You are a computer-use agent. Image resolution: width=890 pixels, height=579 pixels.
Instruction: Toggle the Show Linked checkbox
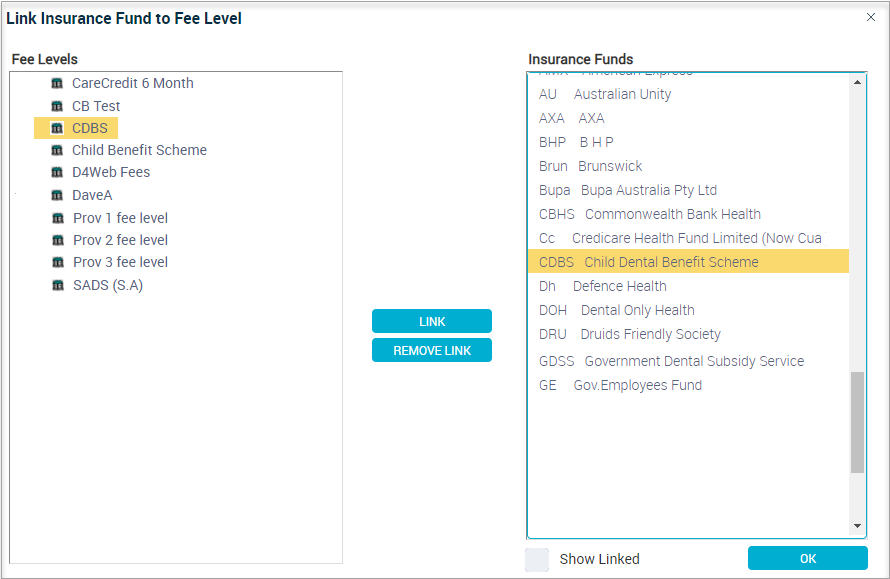tap(537, 559)
